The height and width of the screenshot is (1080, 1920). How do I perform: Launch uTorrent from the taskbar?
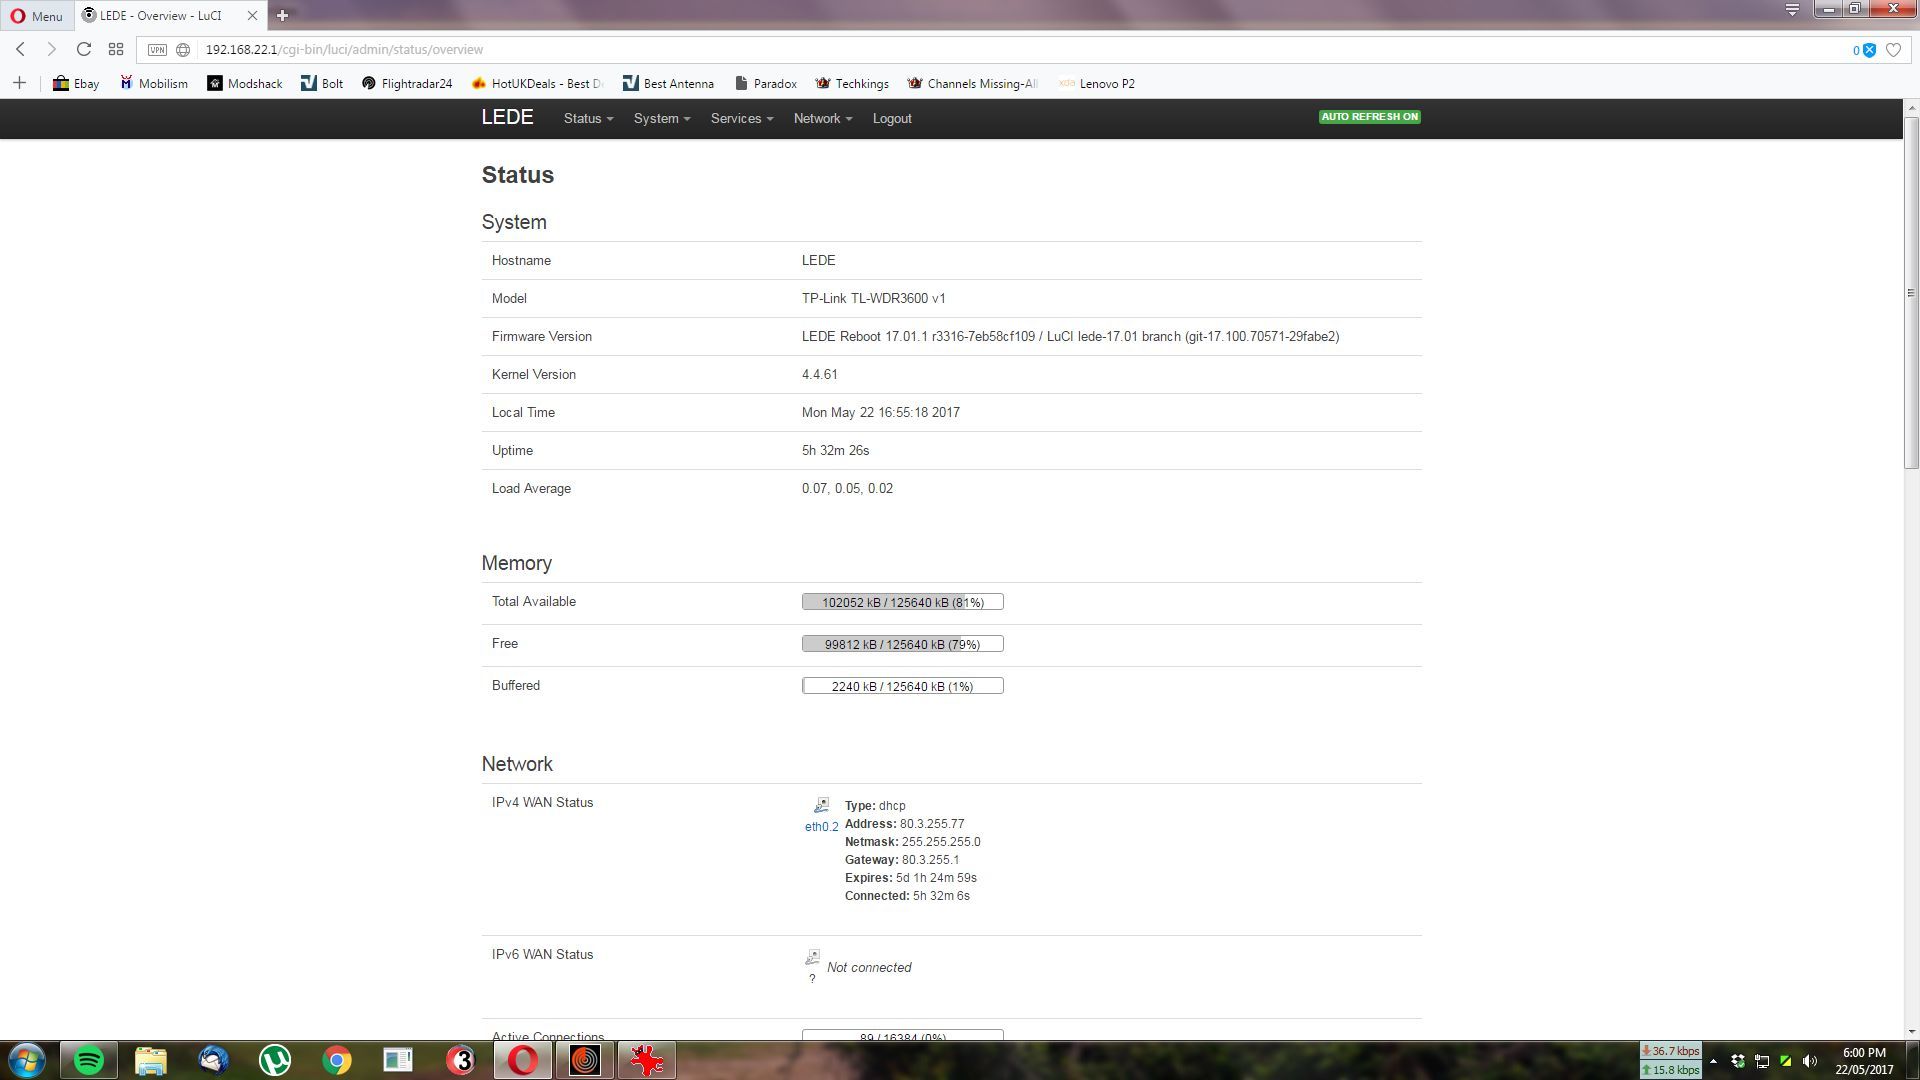[274, 1060]
